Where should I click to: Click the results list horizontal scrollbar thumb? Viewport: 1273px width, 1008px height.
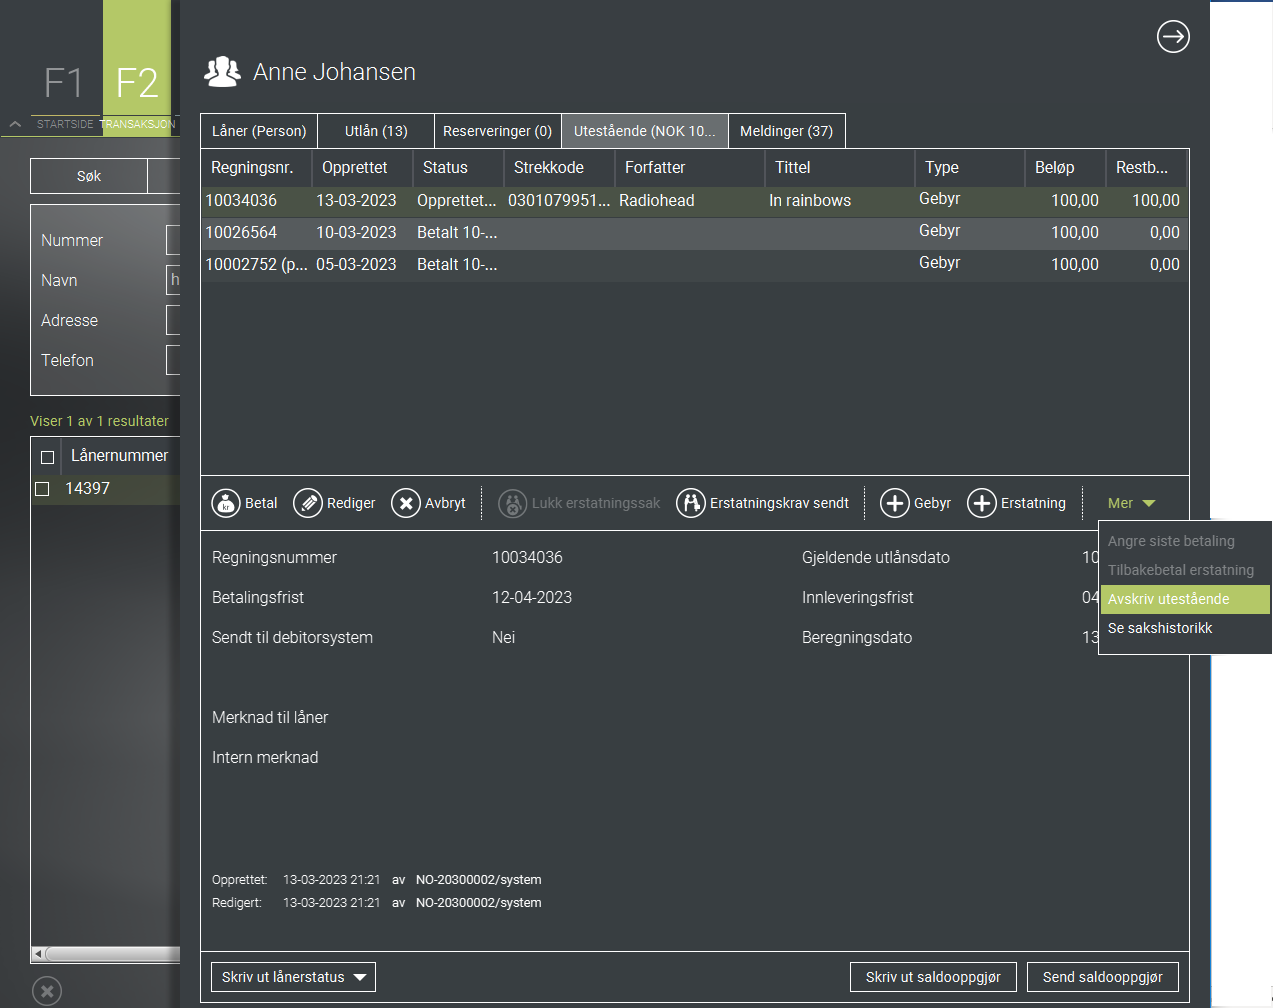[113, 954]
